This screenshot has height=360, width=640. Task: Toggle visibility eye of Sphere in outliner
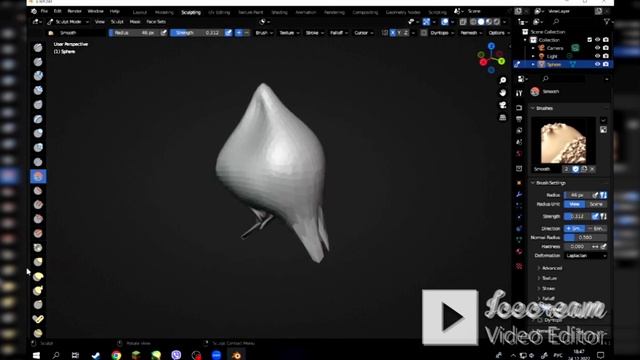click(598, 64)
